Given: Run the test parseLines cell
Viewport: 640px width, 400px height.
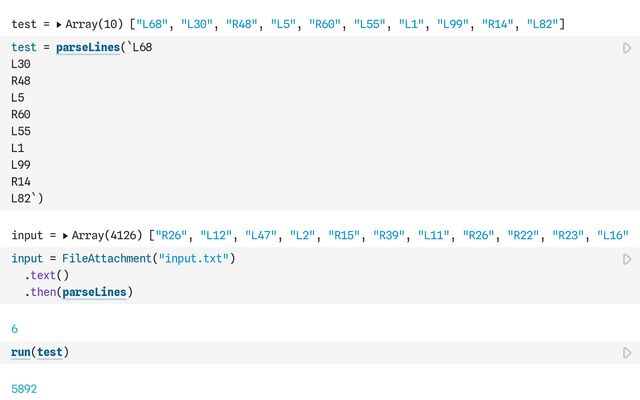Looking at the screenshot, I should coord(627,48).
